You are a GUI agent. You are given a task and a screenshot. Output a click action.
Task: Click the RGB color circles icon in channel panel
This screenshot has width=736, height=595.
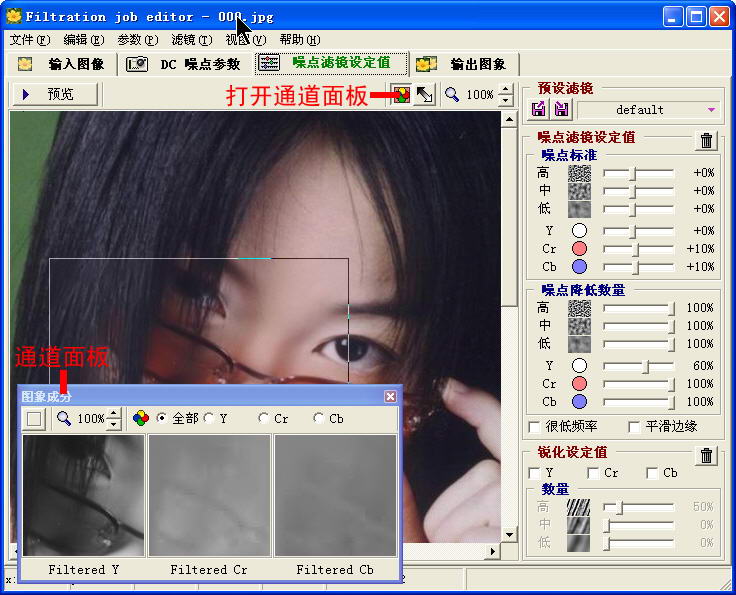pyautogui.click(x=141, y=418)
